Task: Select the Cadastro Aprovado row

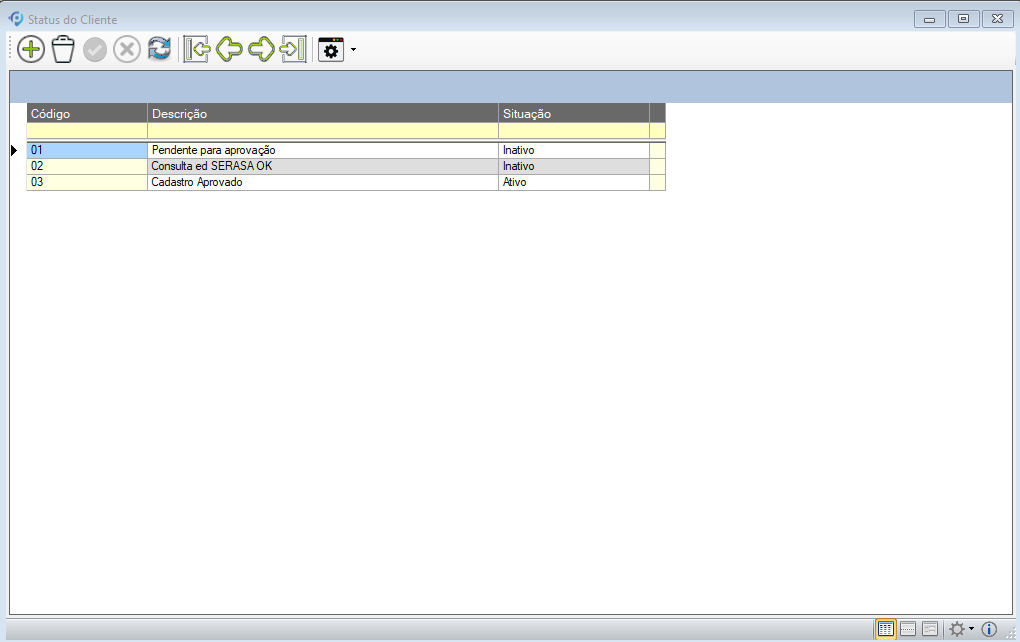Action: click(322, 183)
